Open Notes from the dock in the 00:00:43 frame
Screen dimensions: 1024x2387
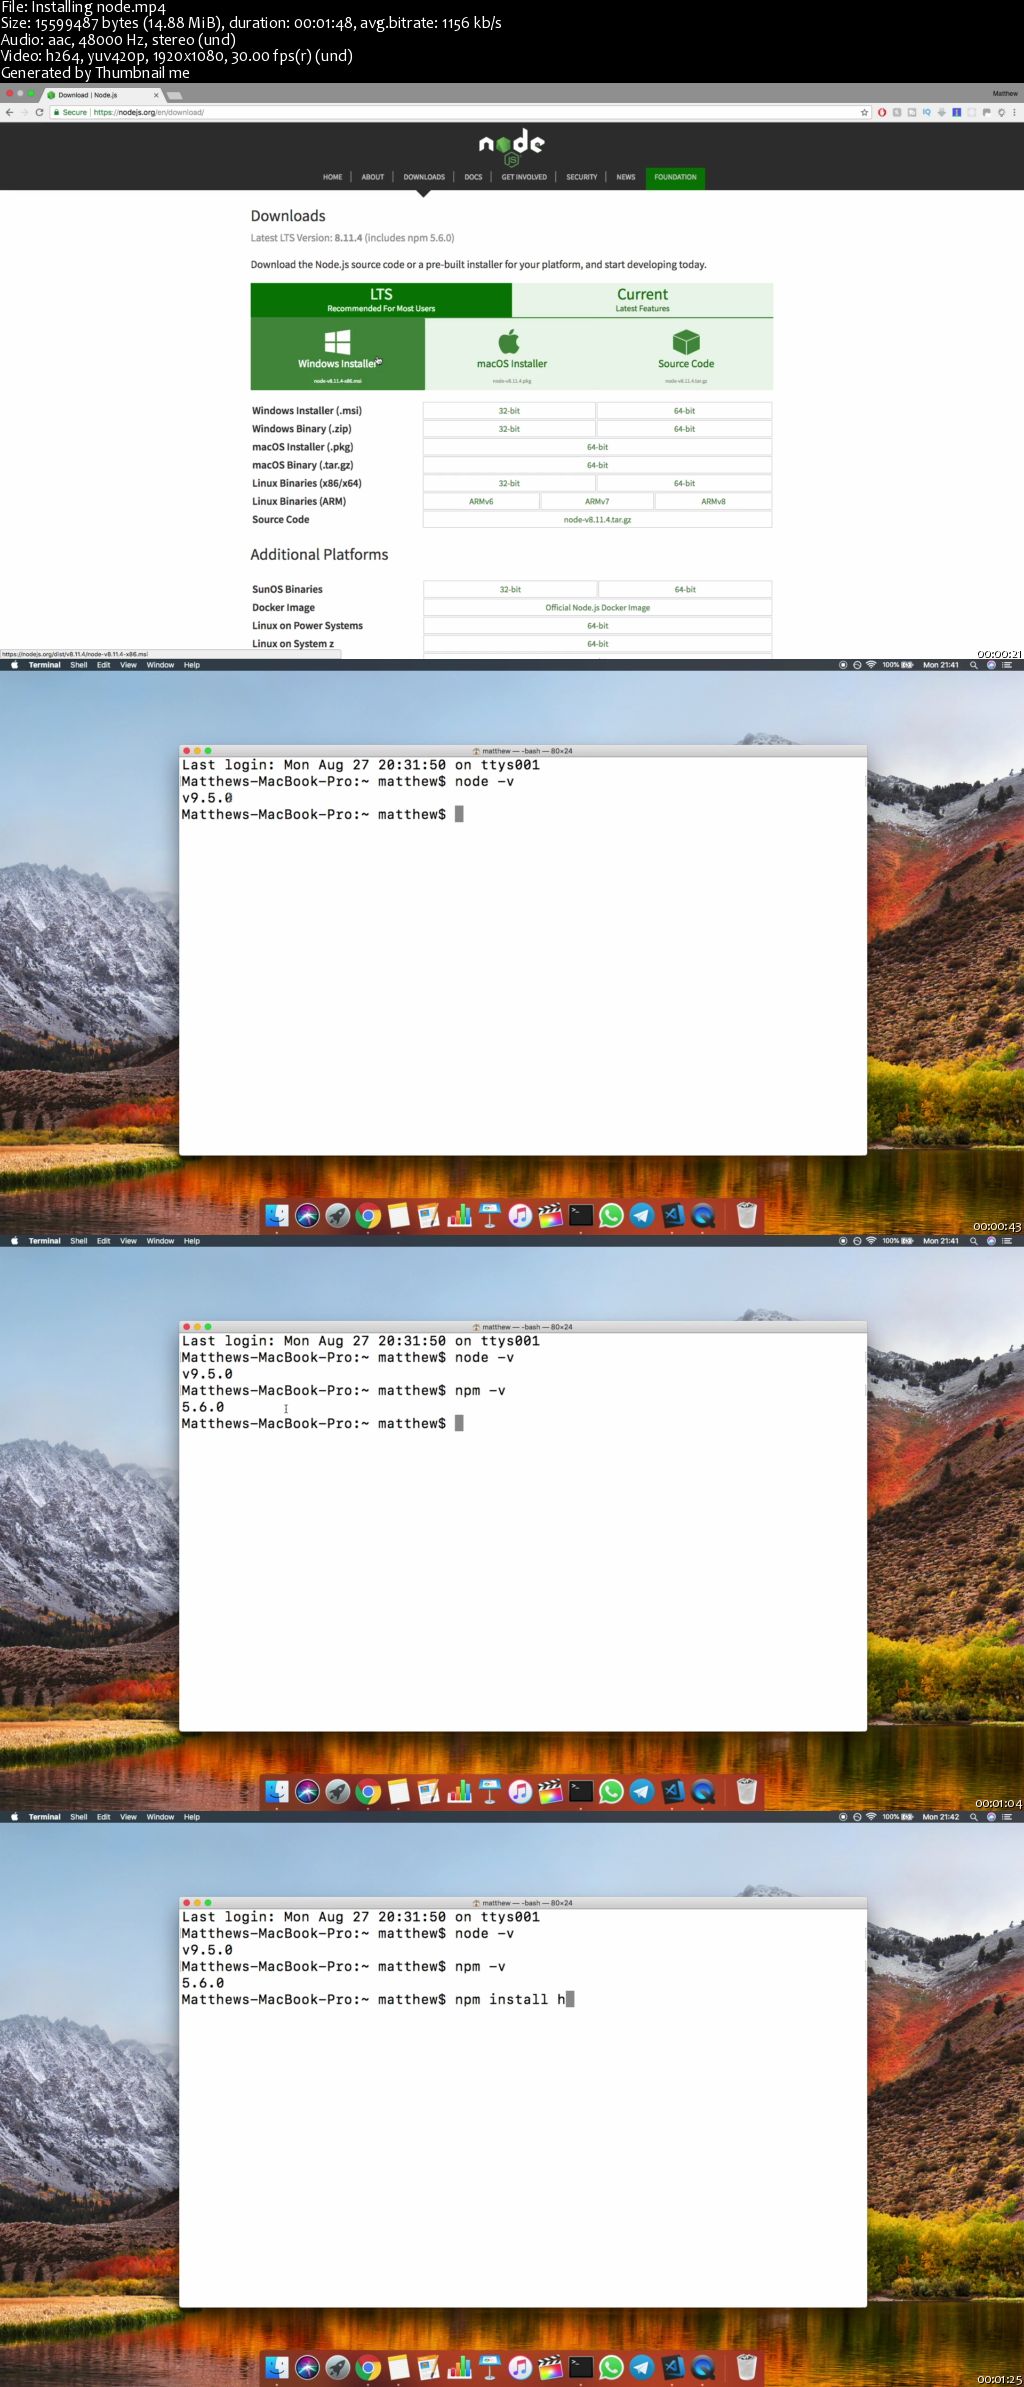[399, 1215]
